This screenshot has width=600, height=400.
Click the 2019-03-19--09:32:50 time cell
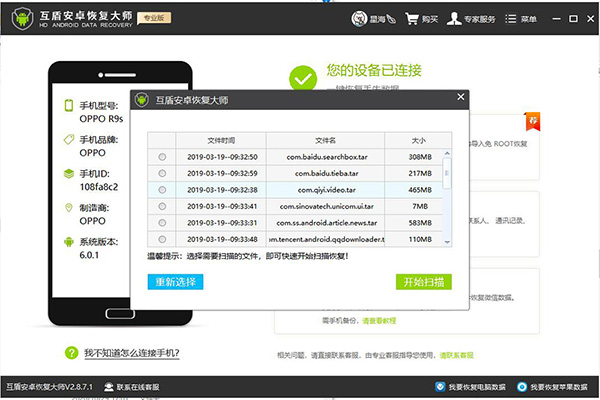point(222,157)
